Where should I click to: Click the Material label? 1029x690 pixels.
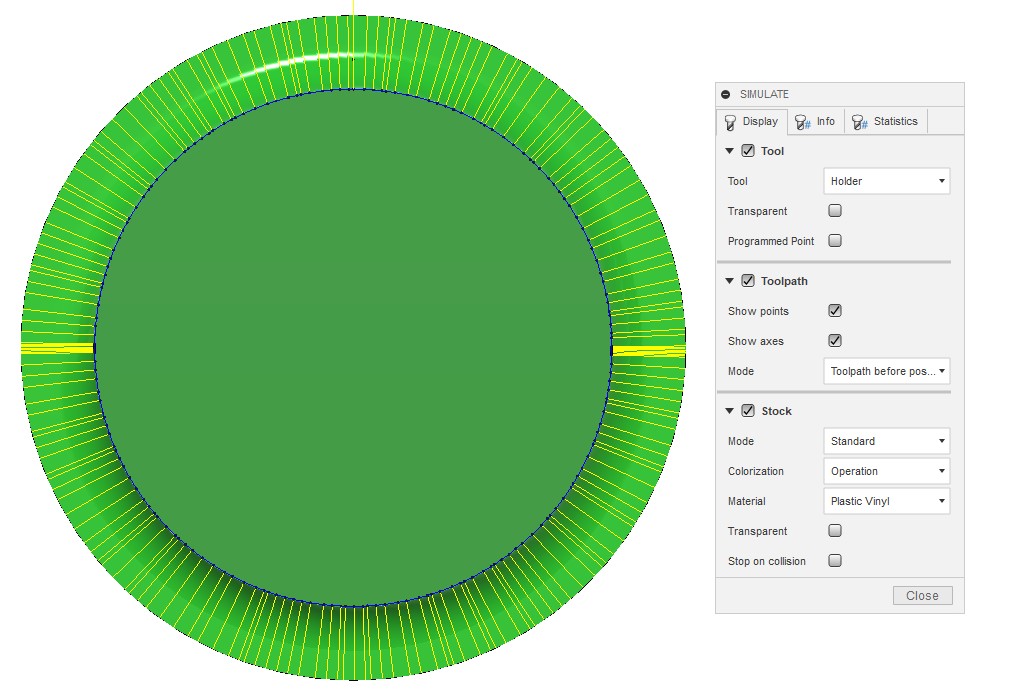pos(746,502)
